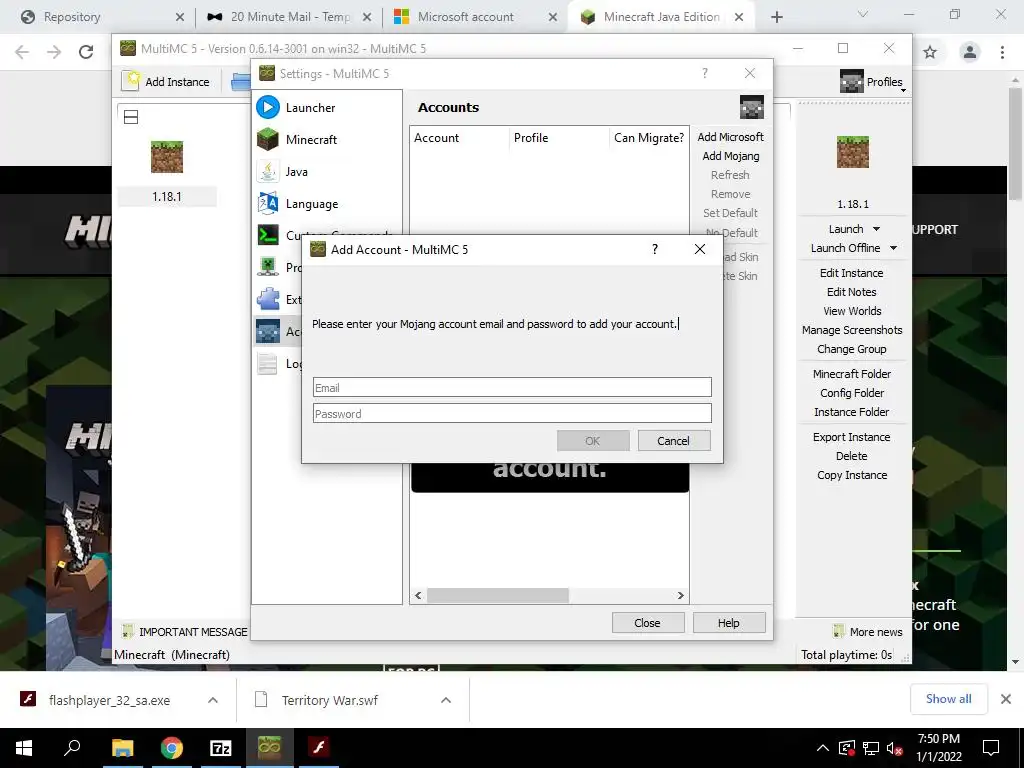Expand the Launch dropdown arrow
1024x768 pixels.
point(876,229)
